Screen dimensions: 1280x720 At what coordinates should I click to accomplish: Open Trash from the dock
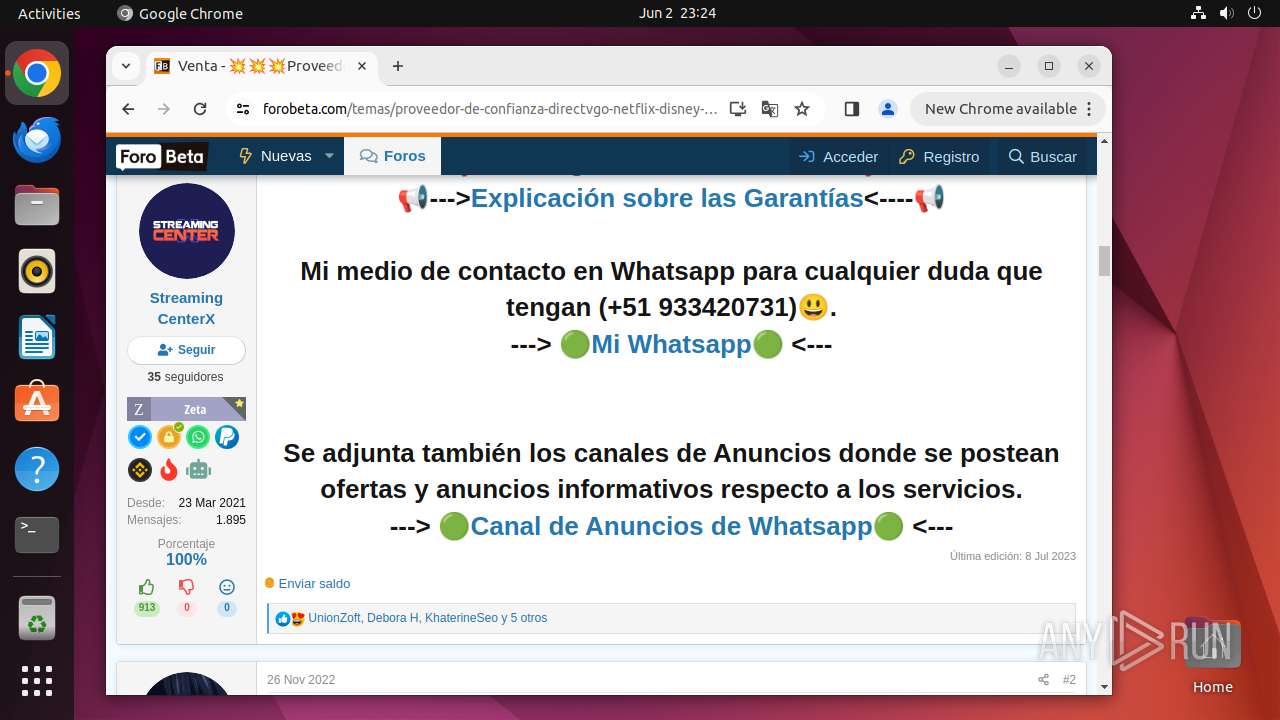point(37,619)
